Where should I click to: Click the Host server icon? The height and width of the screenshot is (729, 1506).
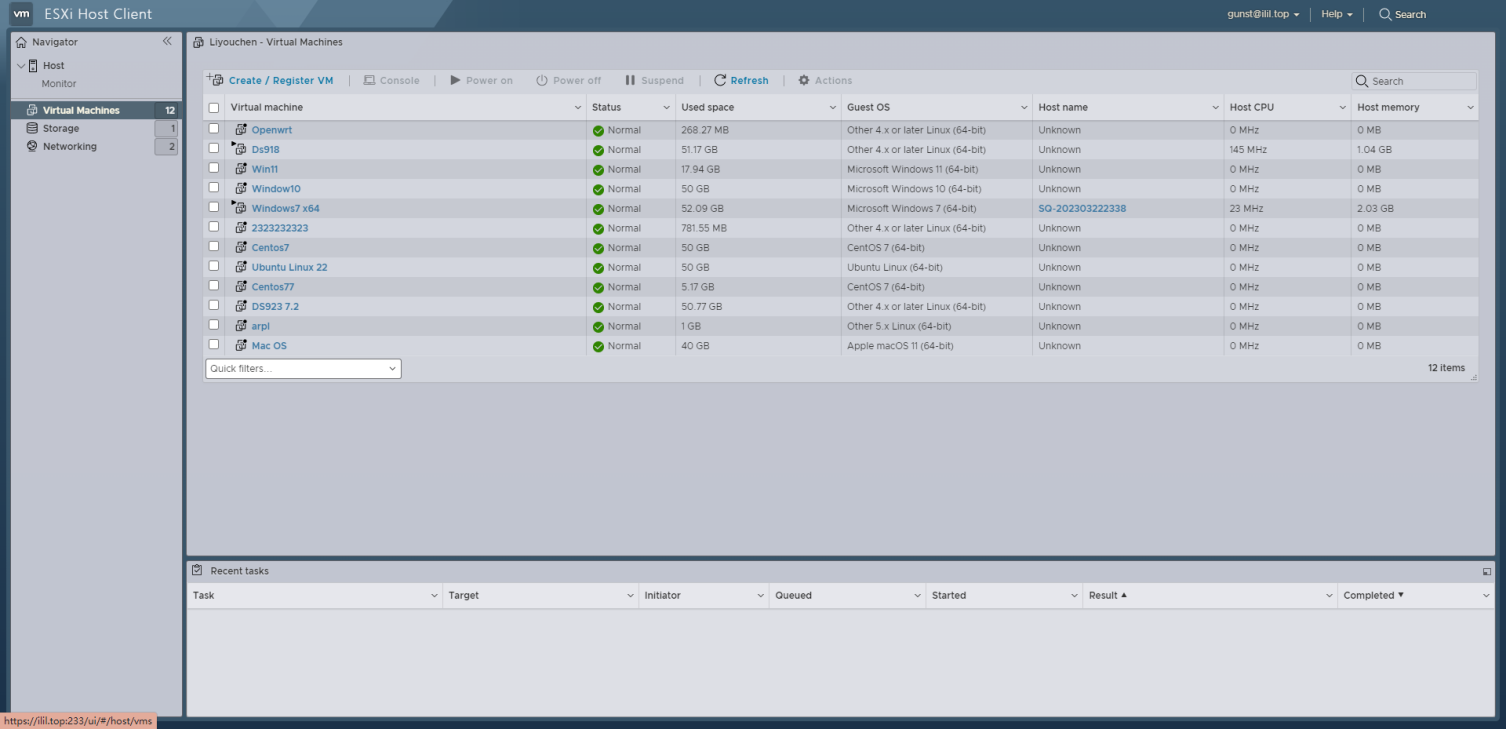(x=33, y=66)
